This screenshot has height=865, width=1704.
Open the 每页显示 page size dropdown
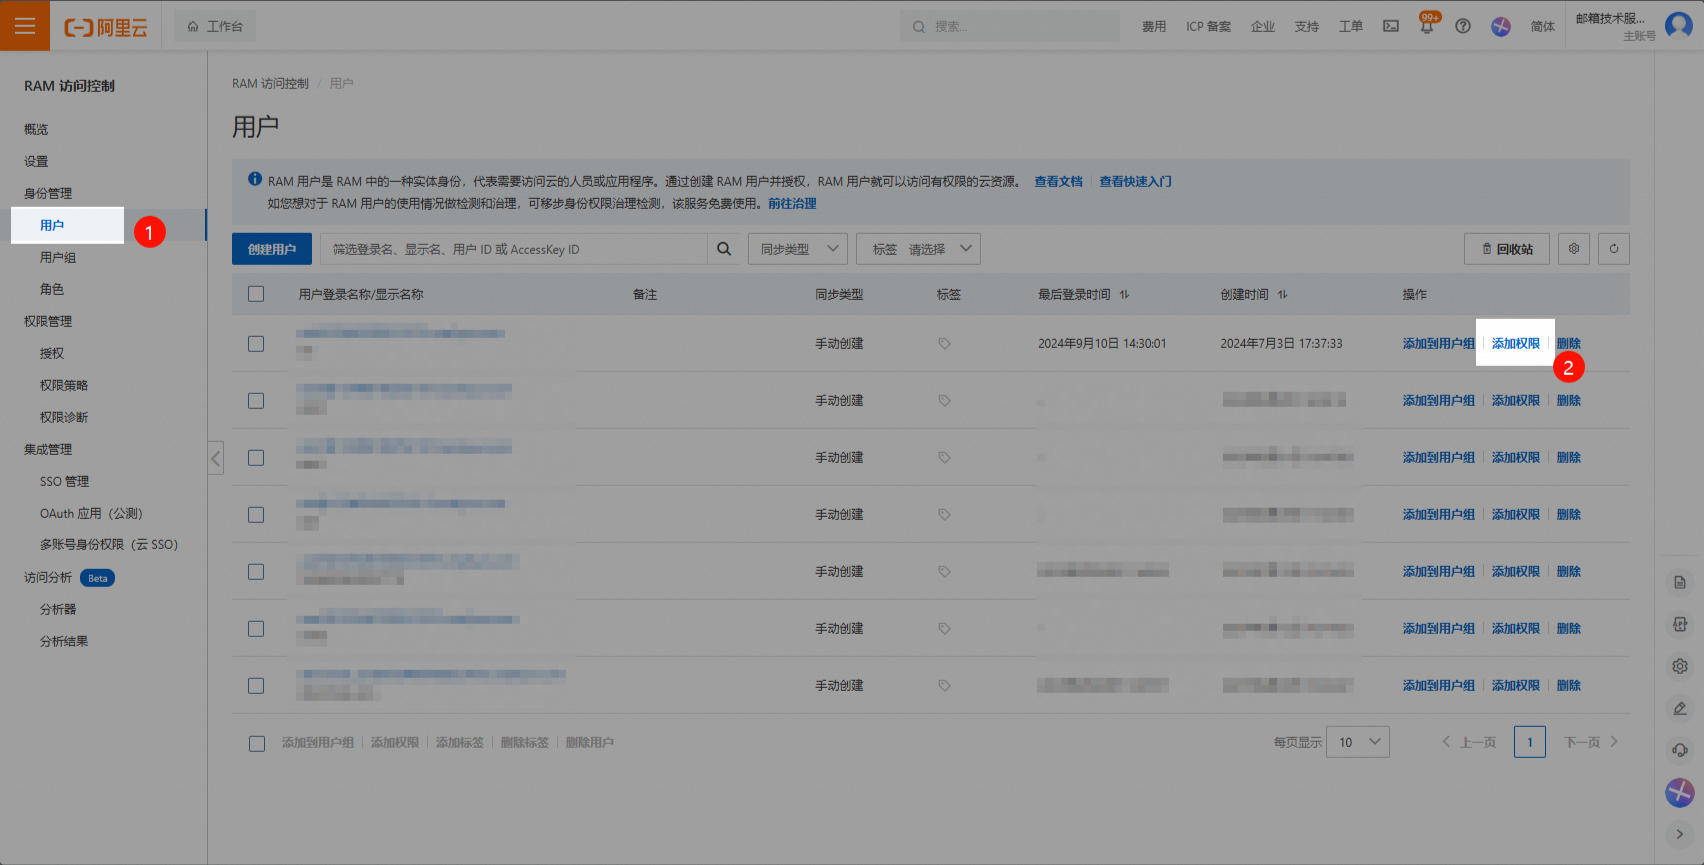tap(1358, 742)
